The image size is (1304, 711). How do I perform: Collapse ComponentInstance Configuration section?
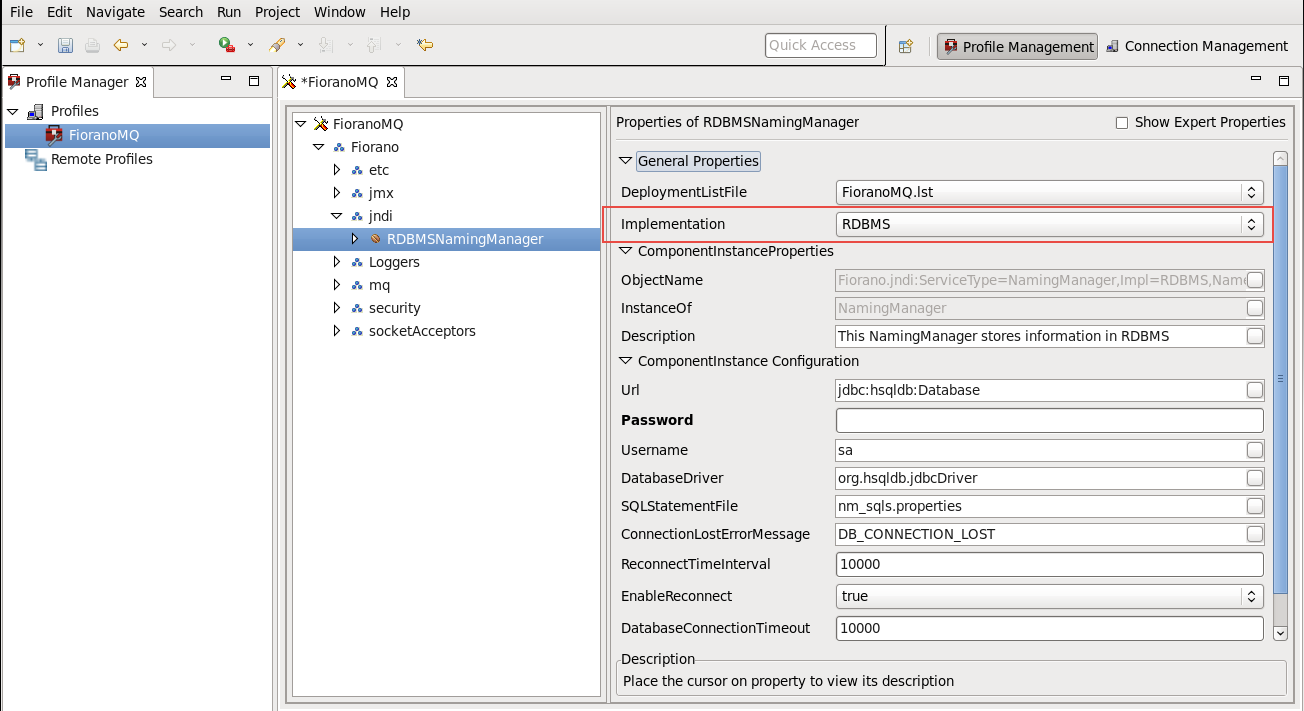[x=626, y=361]
